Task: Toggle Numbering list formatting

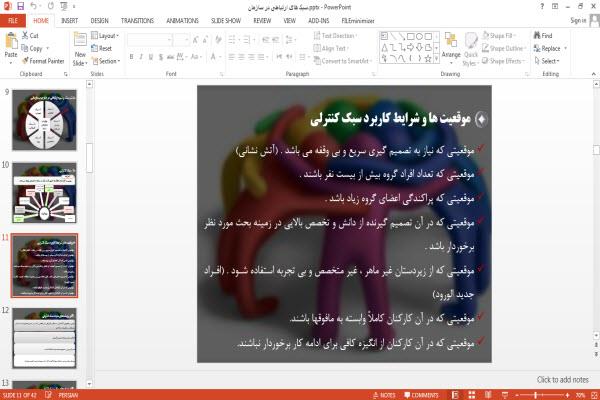Action: pyautogui.click(x=248, y=39)
